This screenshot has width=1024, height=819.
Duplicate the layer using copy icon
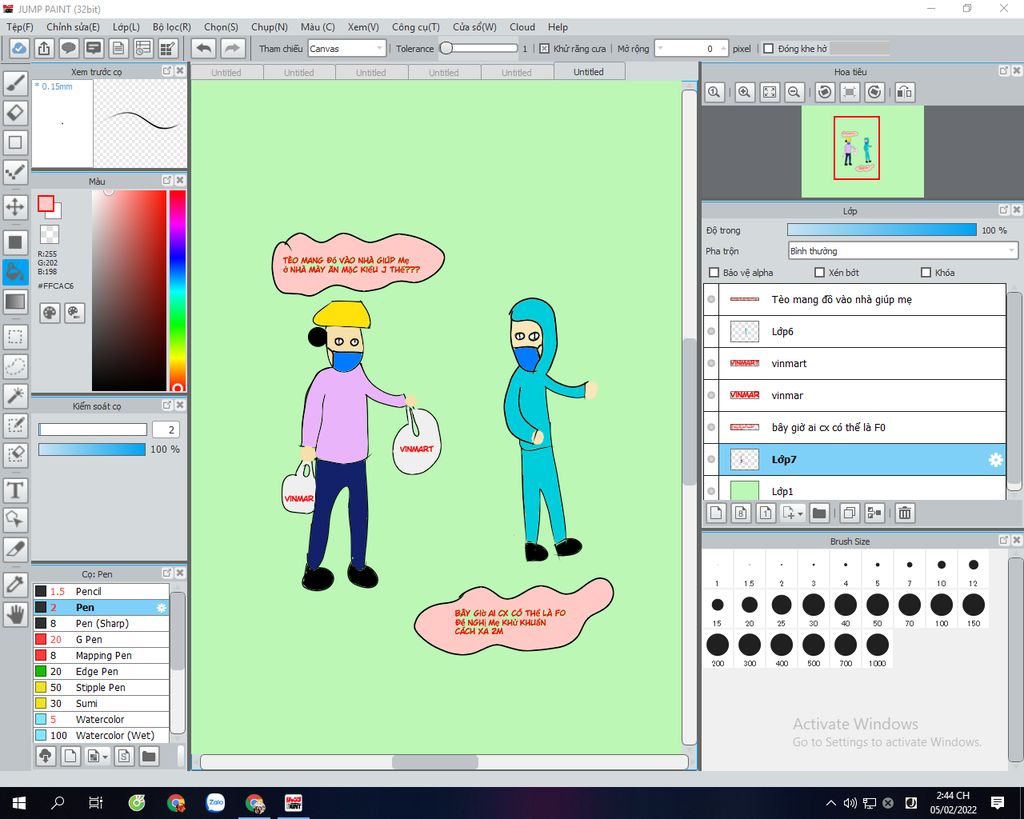pos(849,513)
